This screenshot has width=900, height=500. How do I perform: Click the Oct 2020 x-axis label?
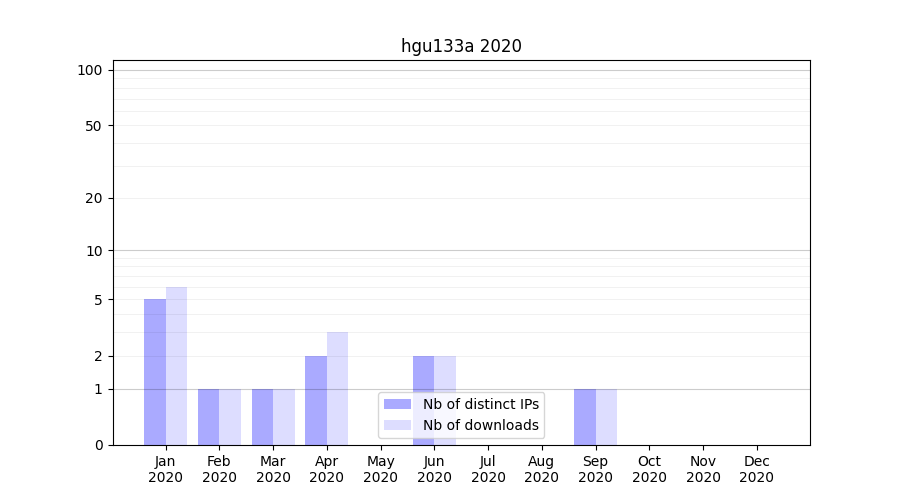coord(649,469)
